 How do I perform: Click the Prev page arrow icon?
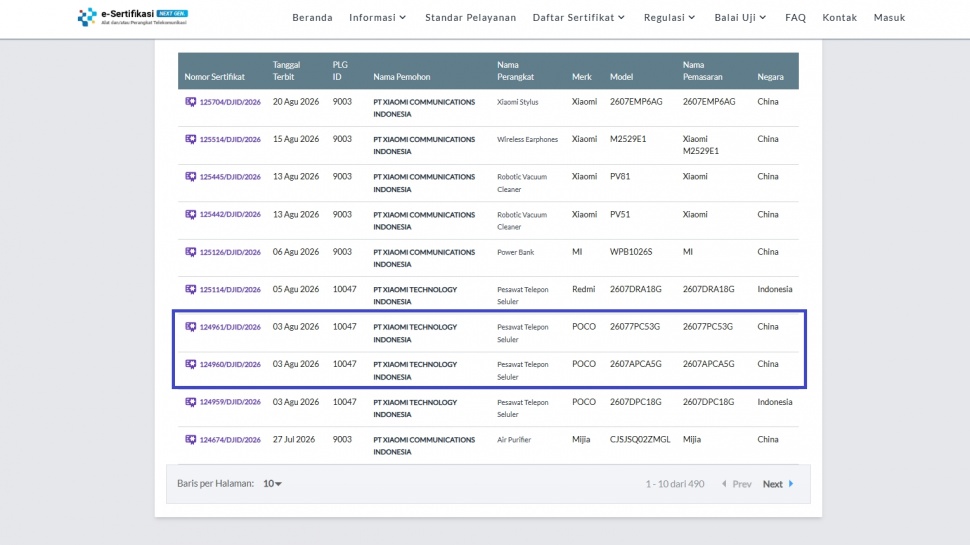tap(724, 484)
